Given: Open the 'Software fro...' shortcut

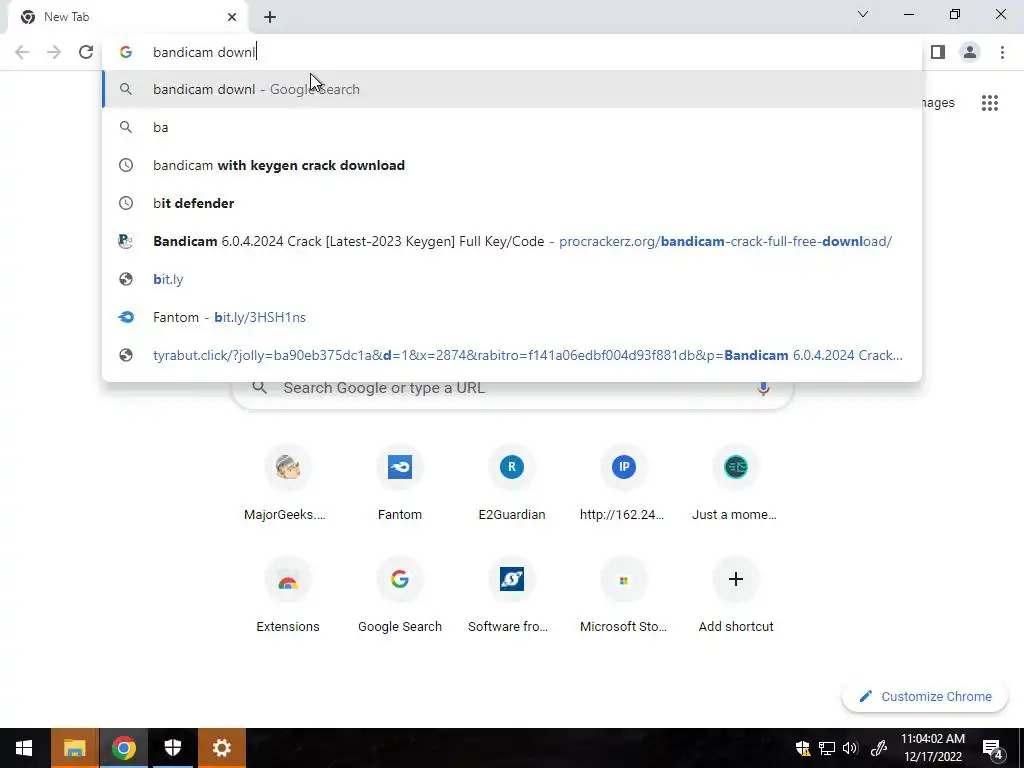Looking at the screenshot, I should [x=512, y=596].
